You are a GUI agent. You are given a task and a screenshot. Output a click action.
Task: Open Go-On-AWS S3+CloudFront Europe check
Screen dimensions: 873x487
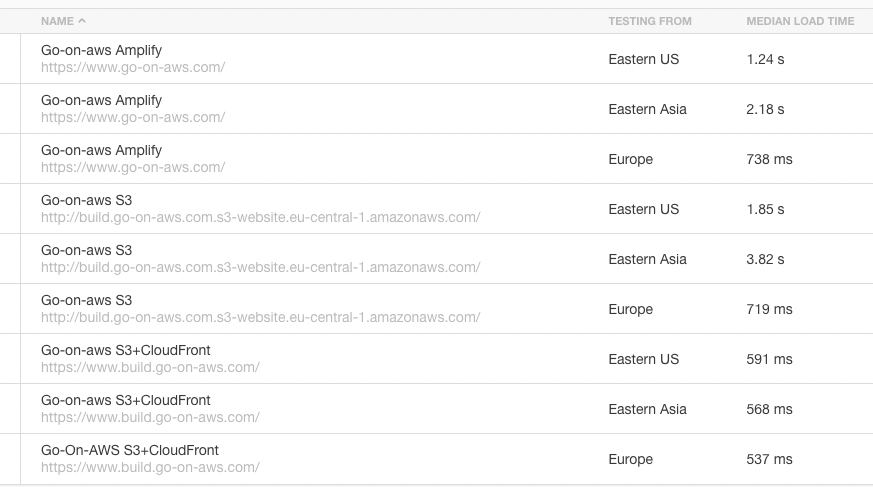coord(130,450)
